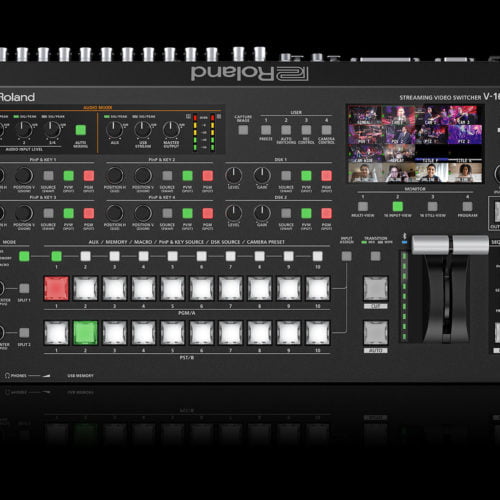Click the Bluetooth indicator icon

coord(404,236)
